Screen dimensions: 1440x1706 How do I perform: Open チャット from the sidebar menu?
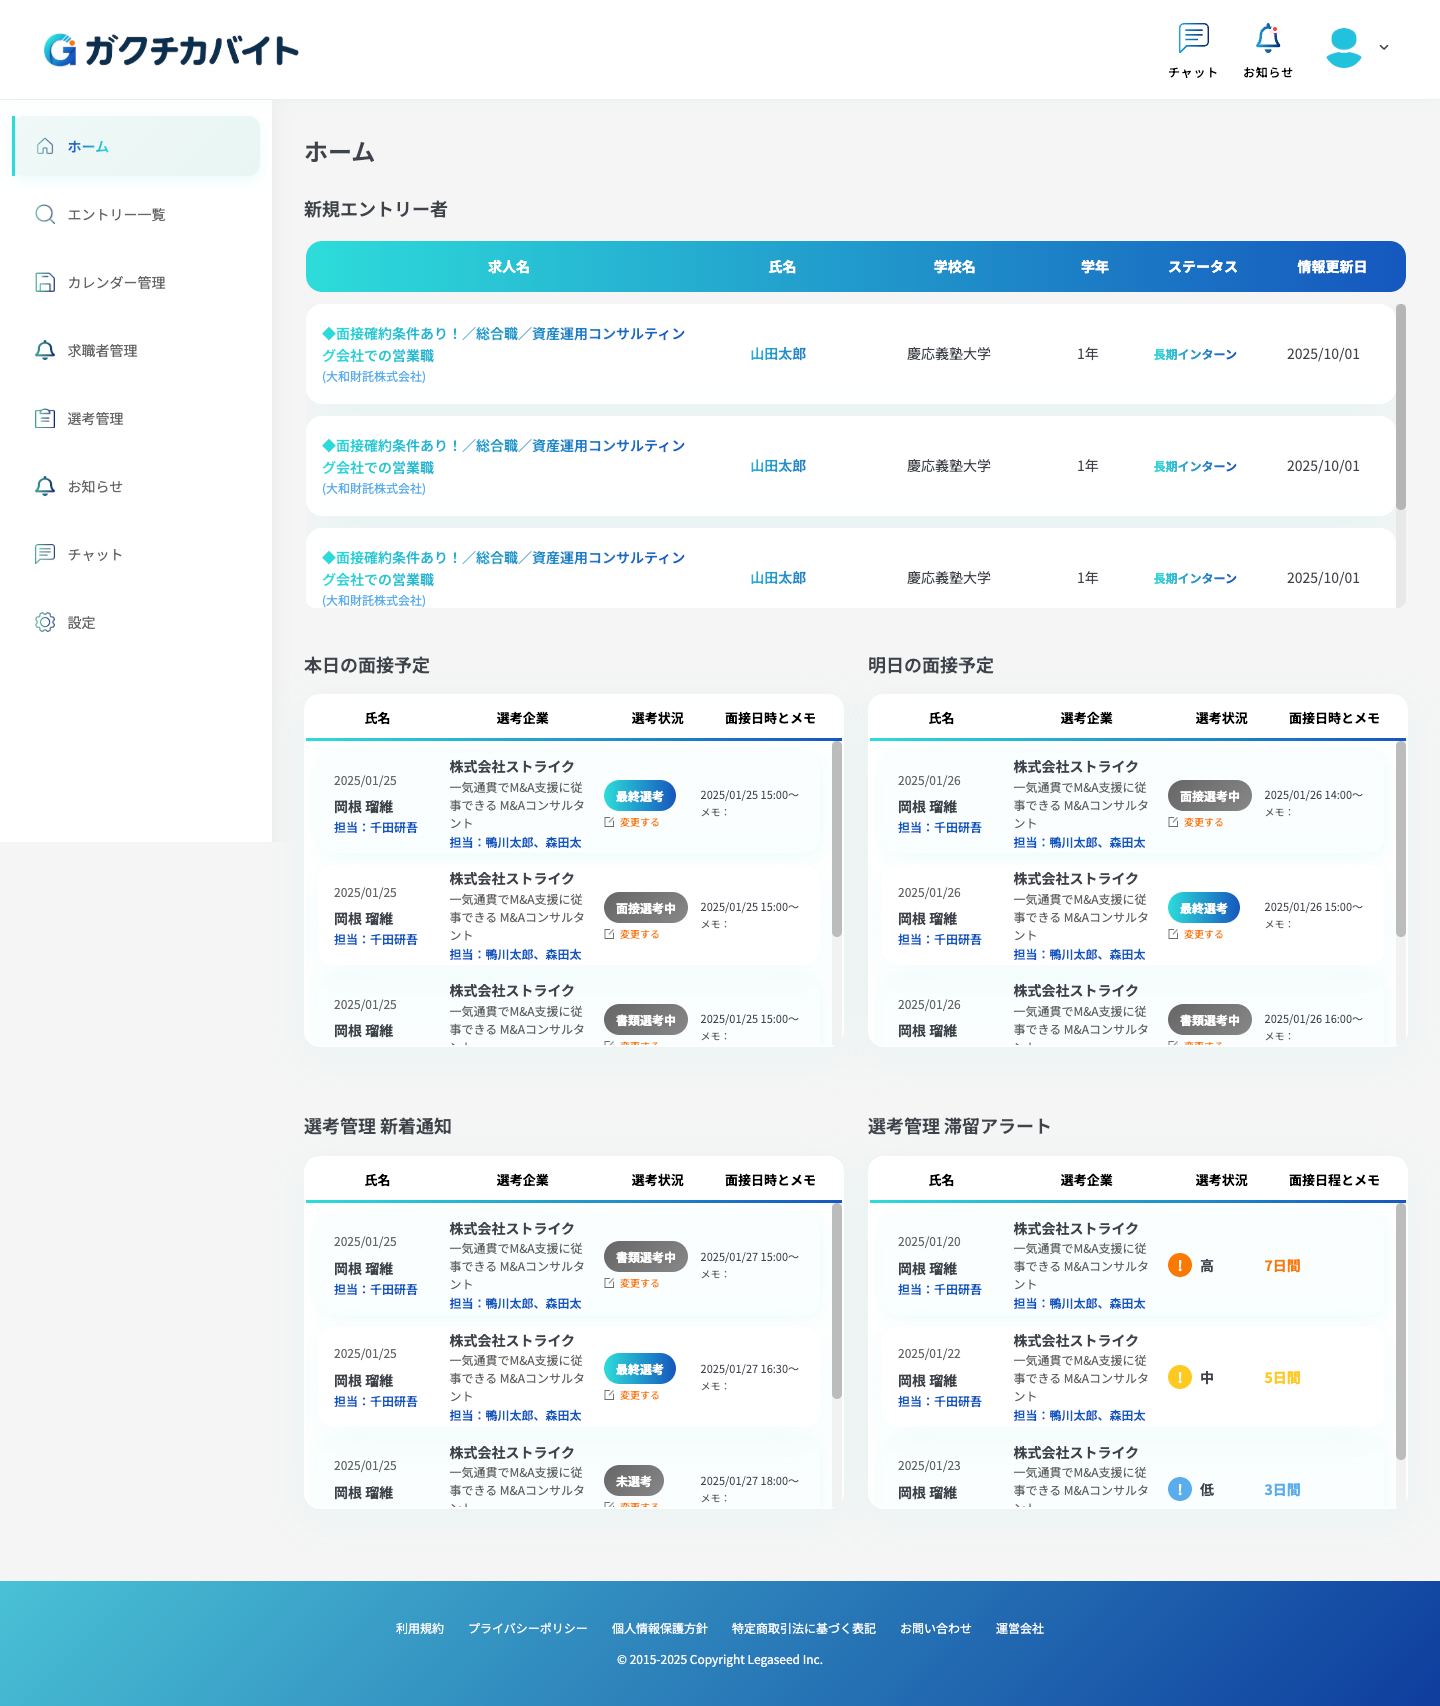[94, 555]
